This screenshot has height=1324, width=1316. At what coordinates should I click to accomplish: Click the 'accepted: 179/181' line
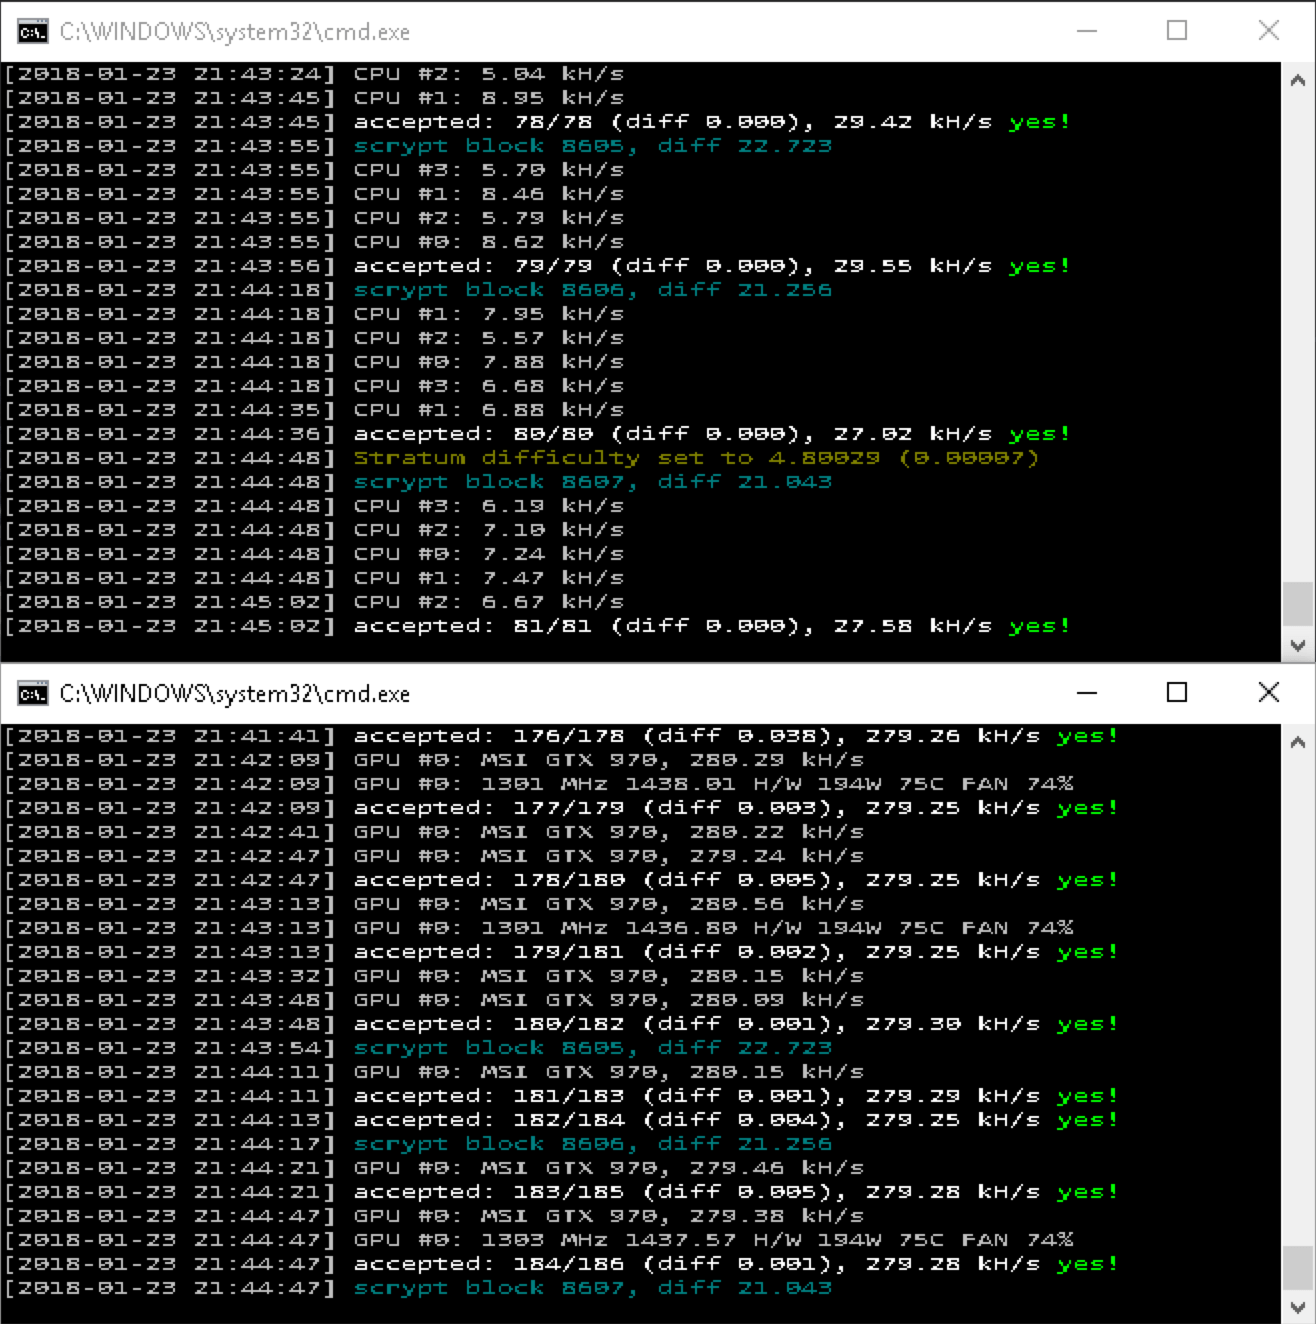[562, 952]
